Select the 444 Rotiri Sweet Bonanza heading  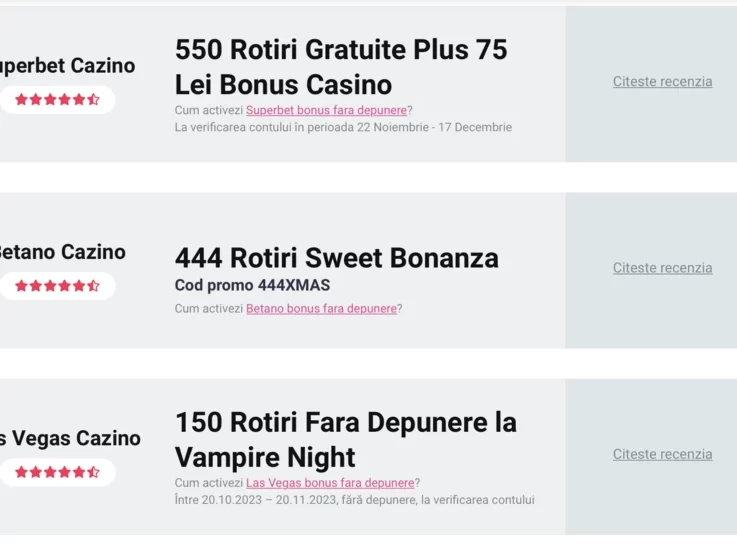[337, 258]
